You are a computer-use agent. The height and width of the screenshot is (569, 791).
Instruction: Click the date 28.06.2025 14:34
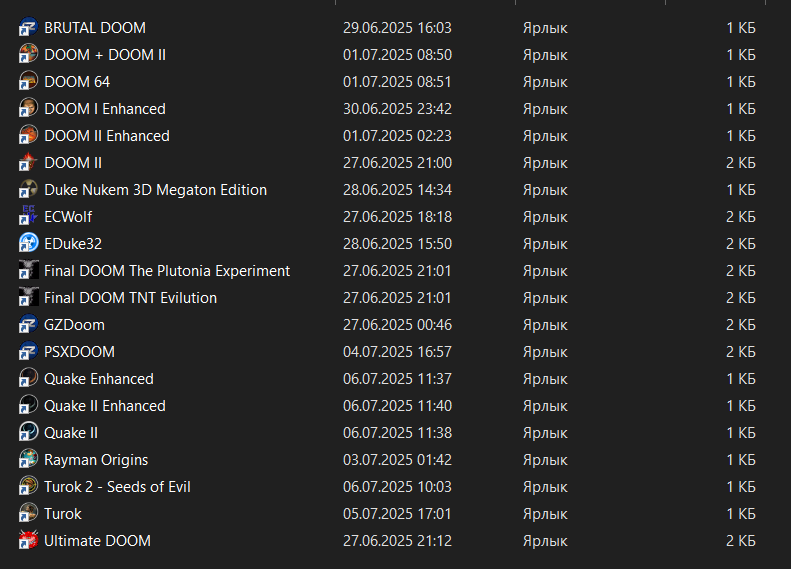398,190
